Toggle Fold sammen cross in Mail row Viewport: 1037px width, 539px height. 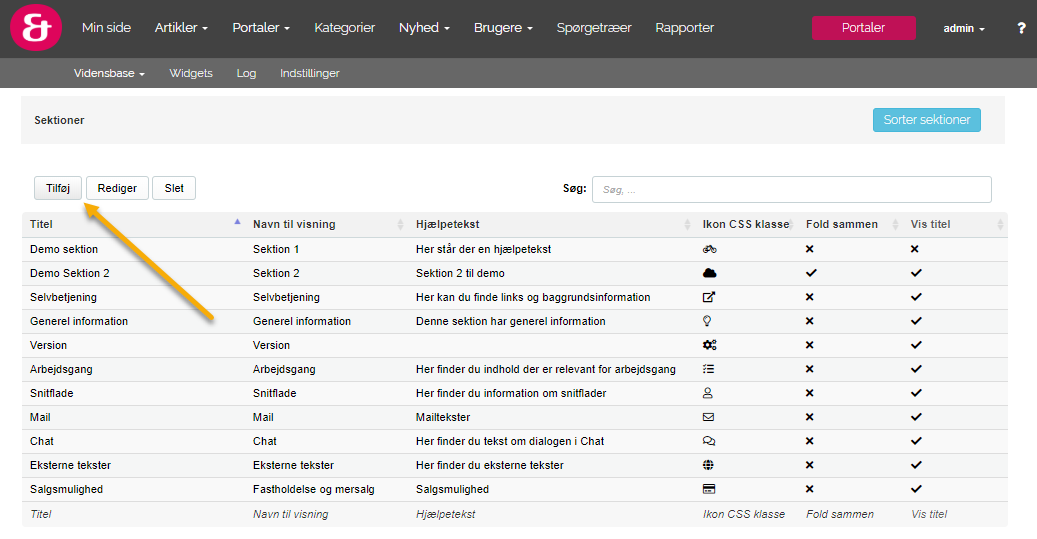coord(811,417)
